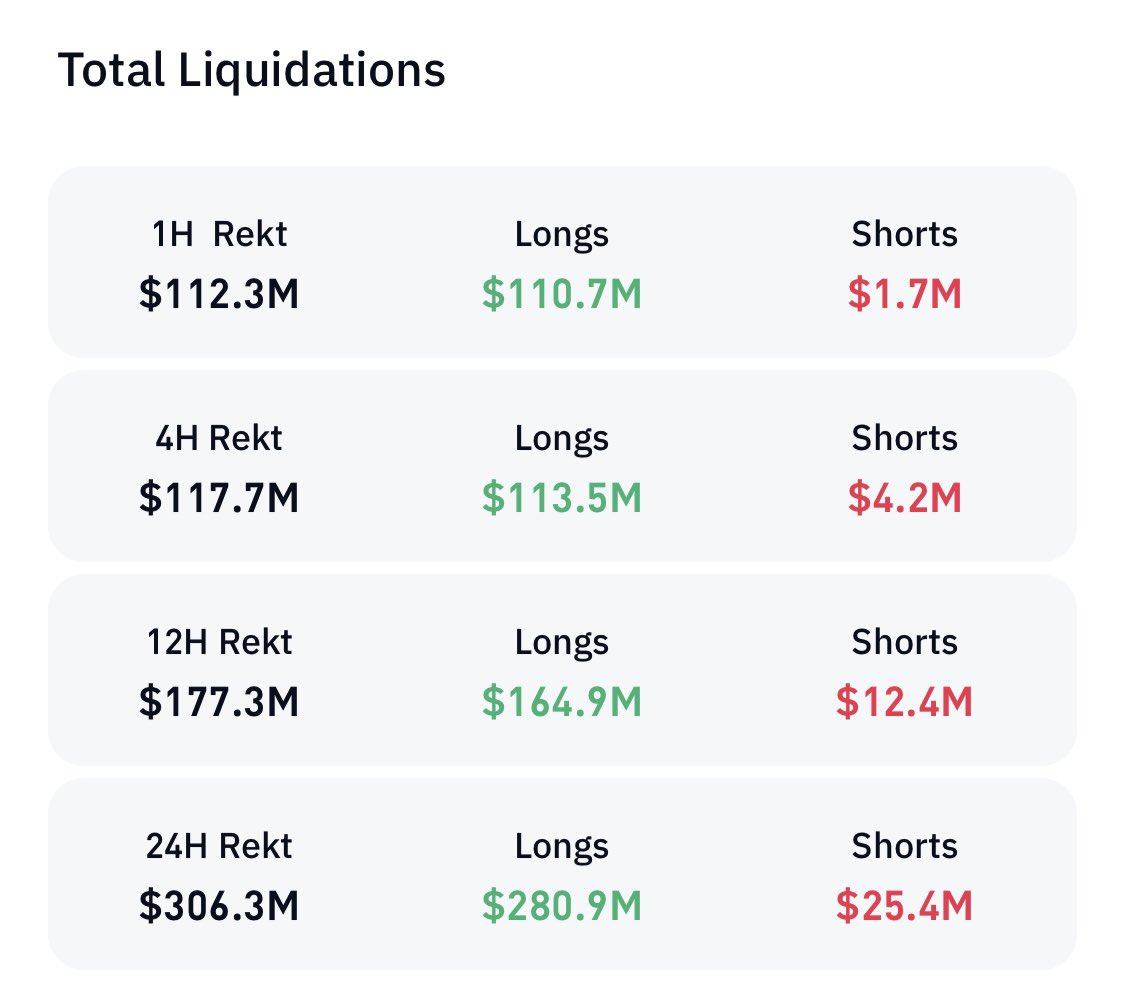Click the $112.3M 1H total value

tap(219, 293)
